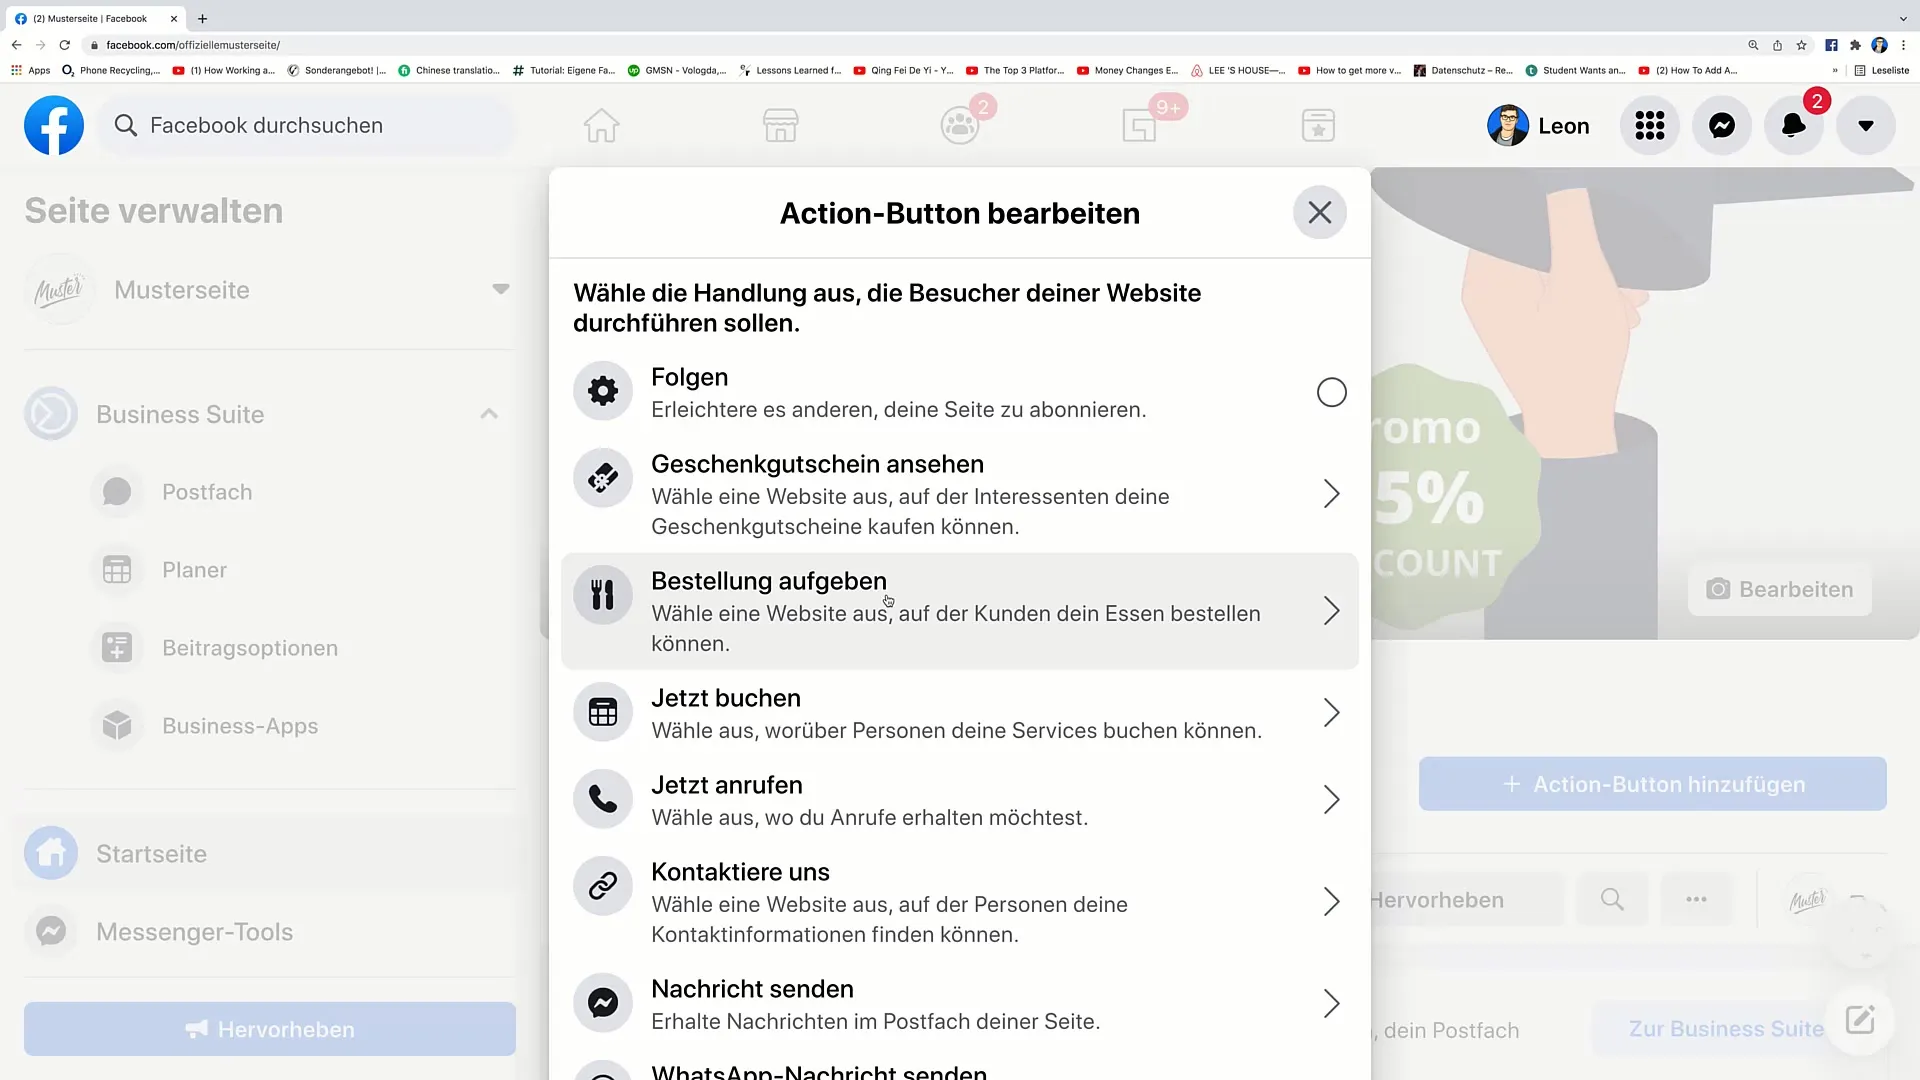This screenshot has height=1080, width=1920.
Task: Click the Hervorheben button in sidebar
Action: [270, 1029]
